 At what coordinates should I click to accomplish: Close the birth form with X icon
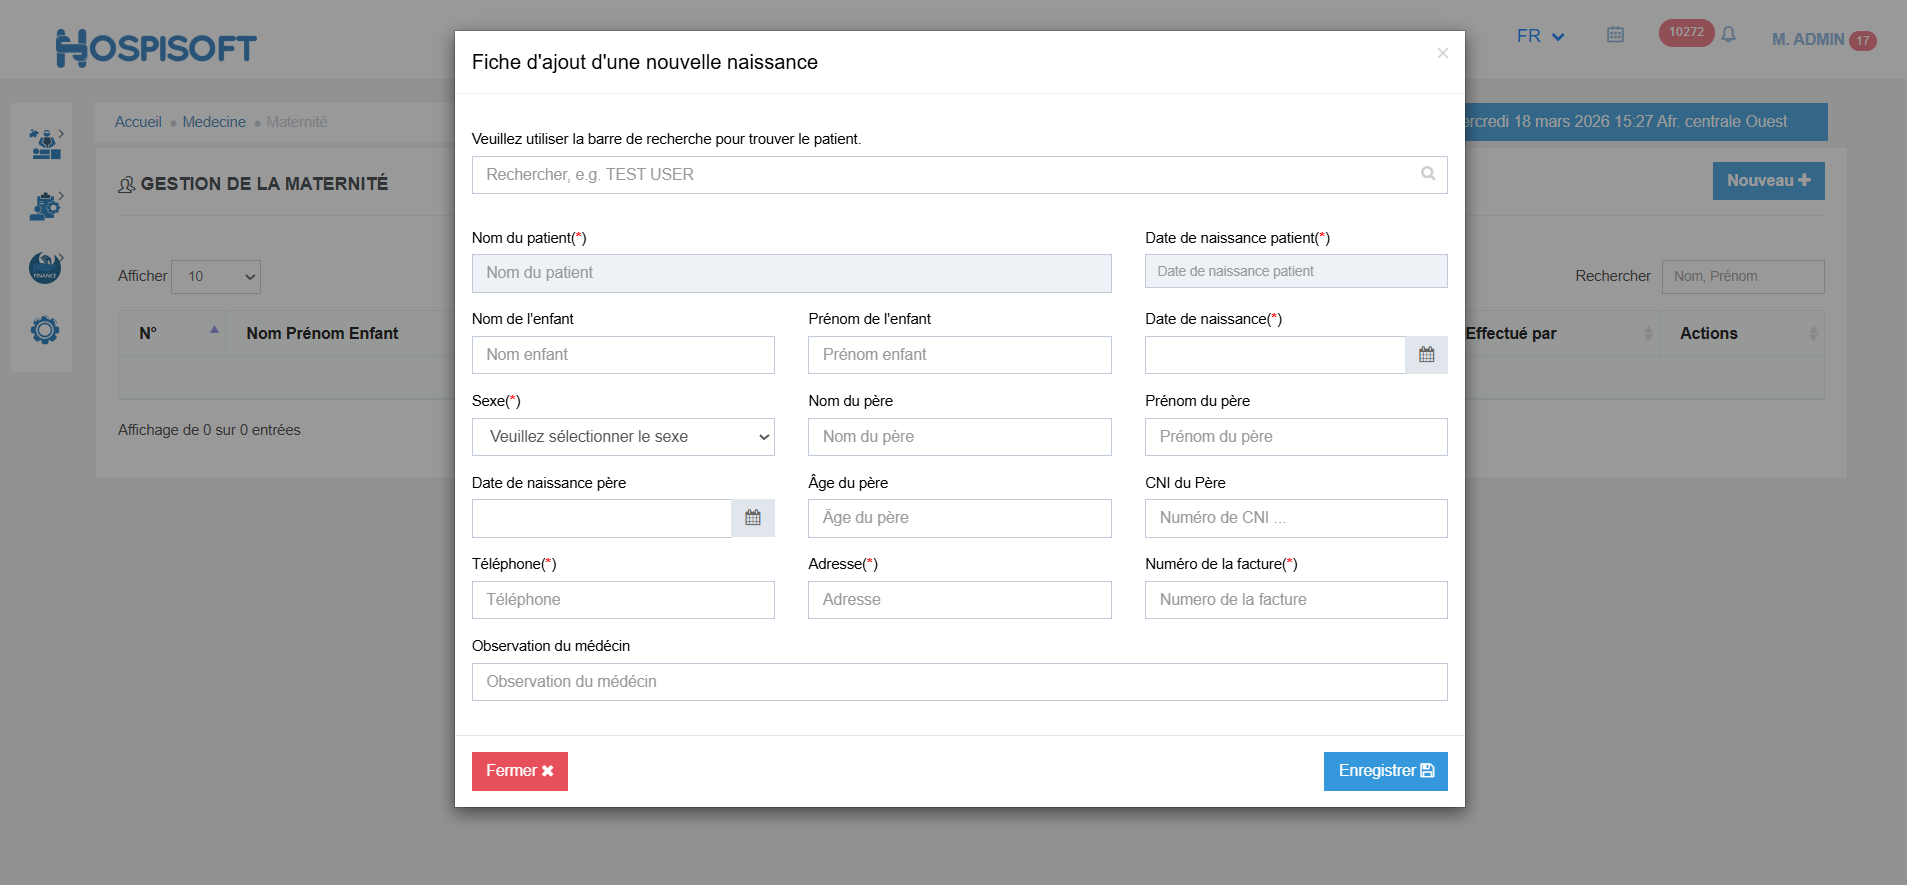(x=1442, y=53)
